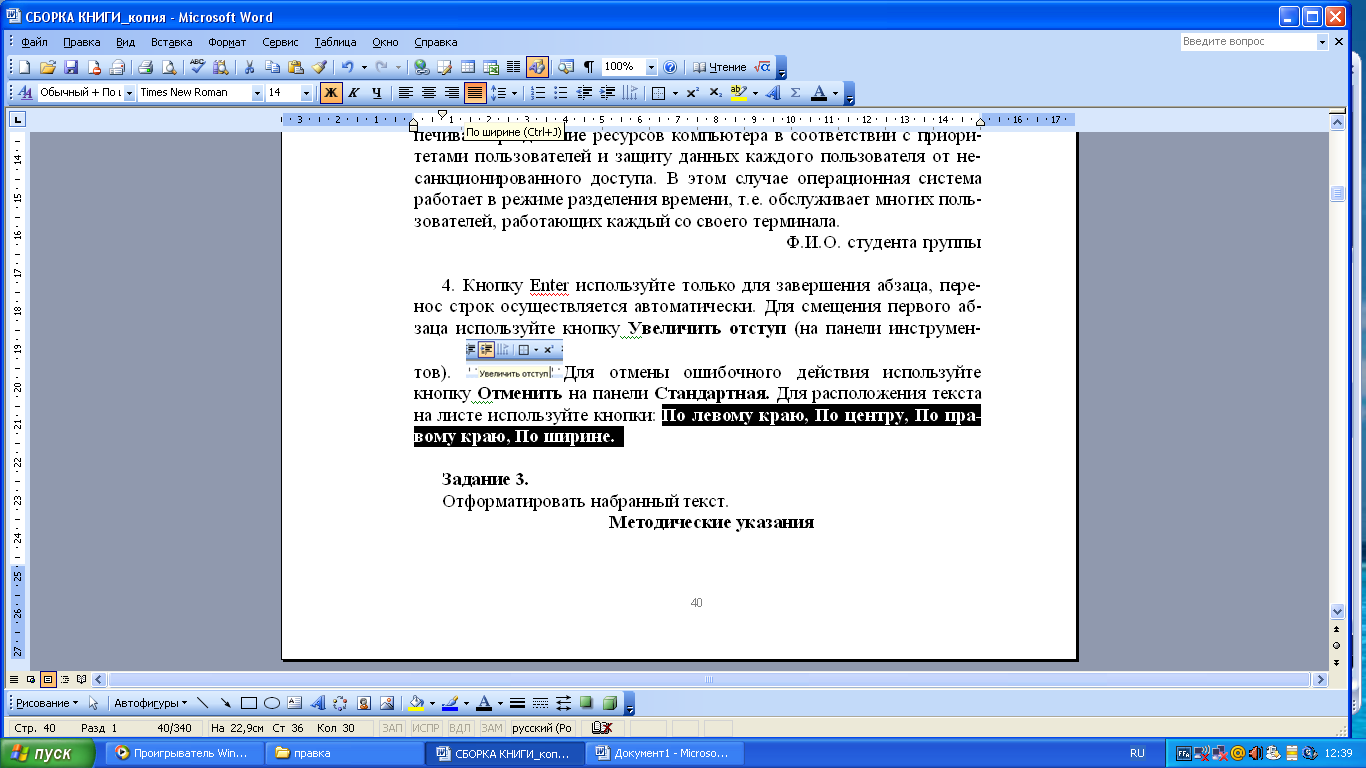Open the 100% zoom dropdown
The image size is (1366, 768).
[652, 67]
